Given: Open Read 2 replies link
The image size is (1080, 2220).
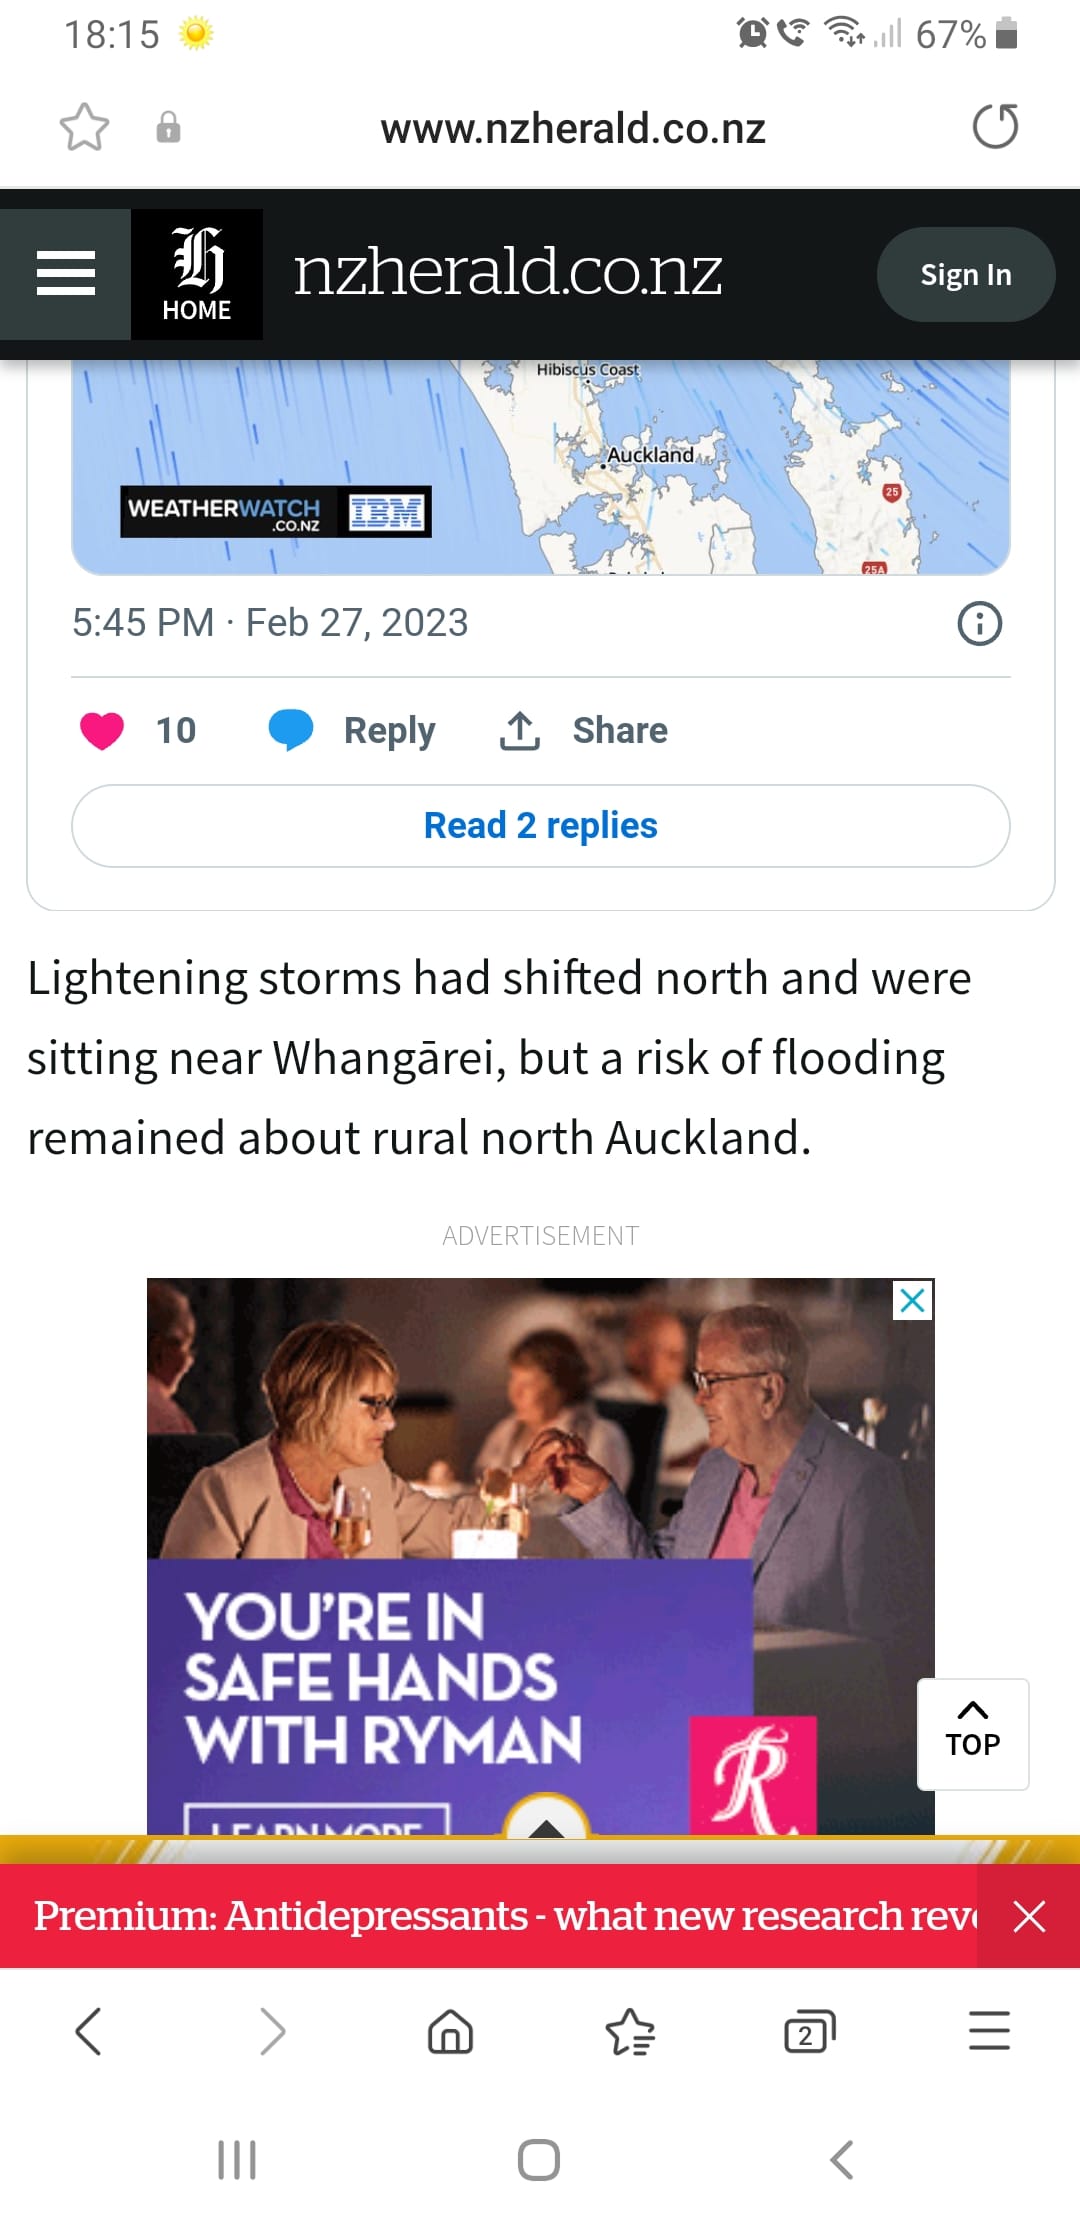Looking at the screenshot, I should coord(540,826).
